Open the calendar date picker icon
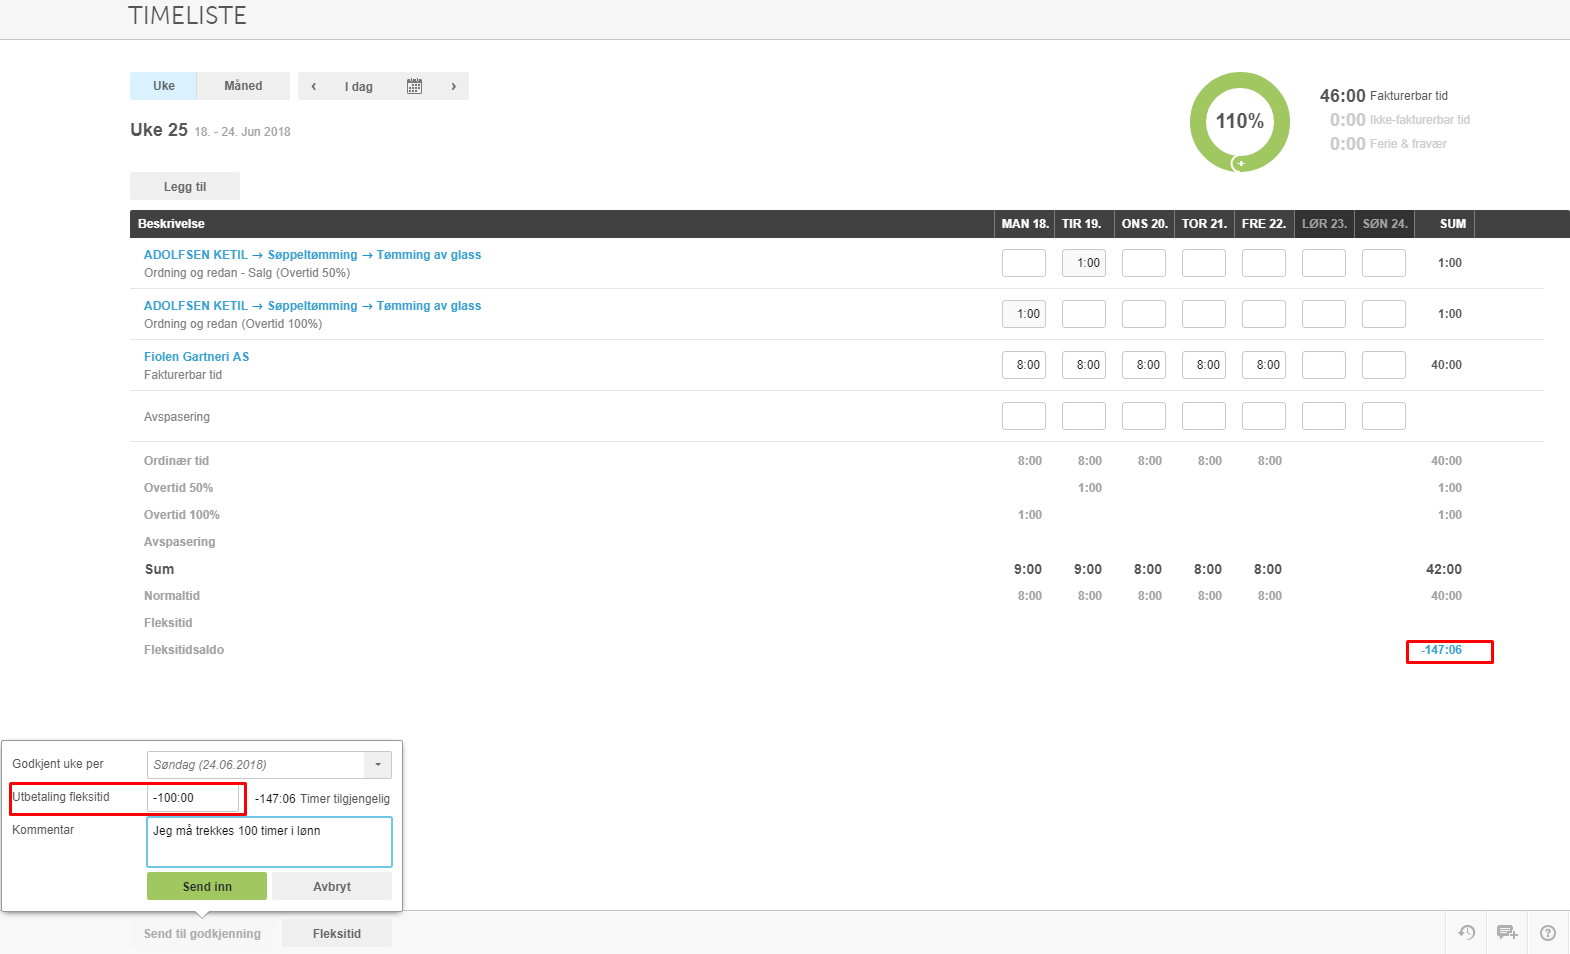 coord(414,86)
